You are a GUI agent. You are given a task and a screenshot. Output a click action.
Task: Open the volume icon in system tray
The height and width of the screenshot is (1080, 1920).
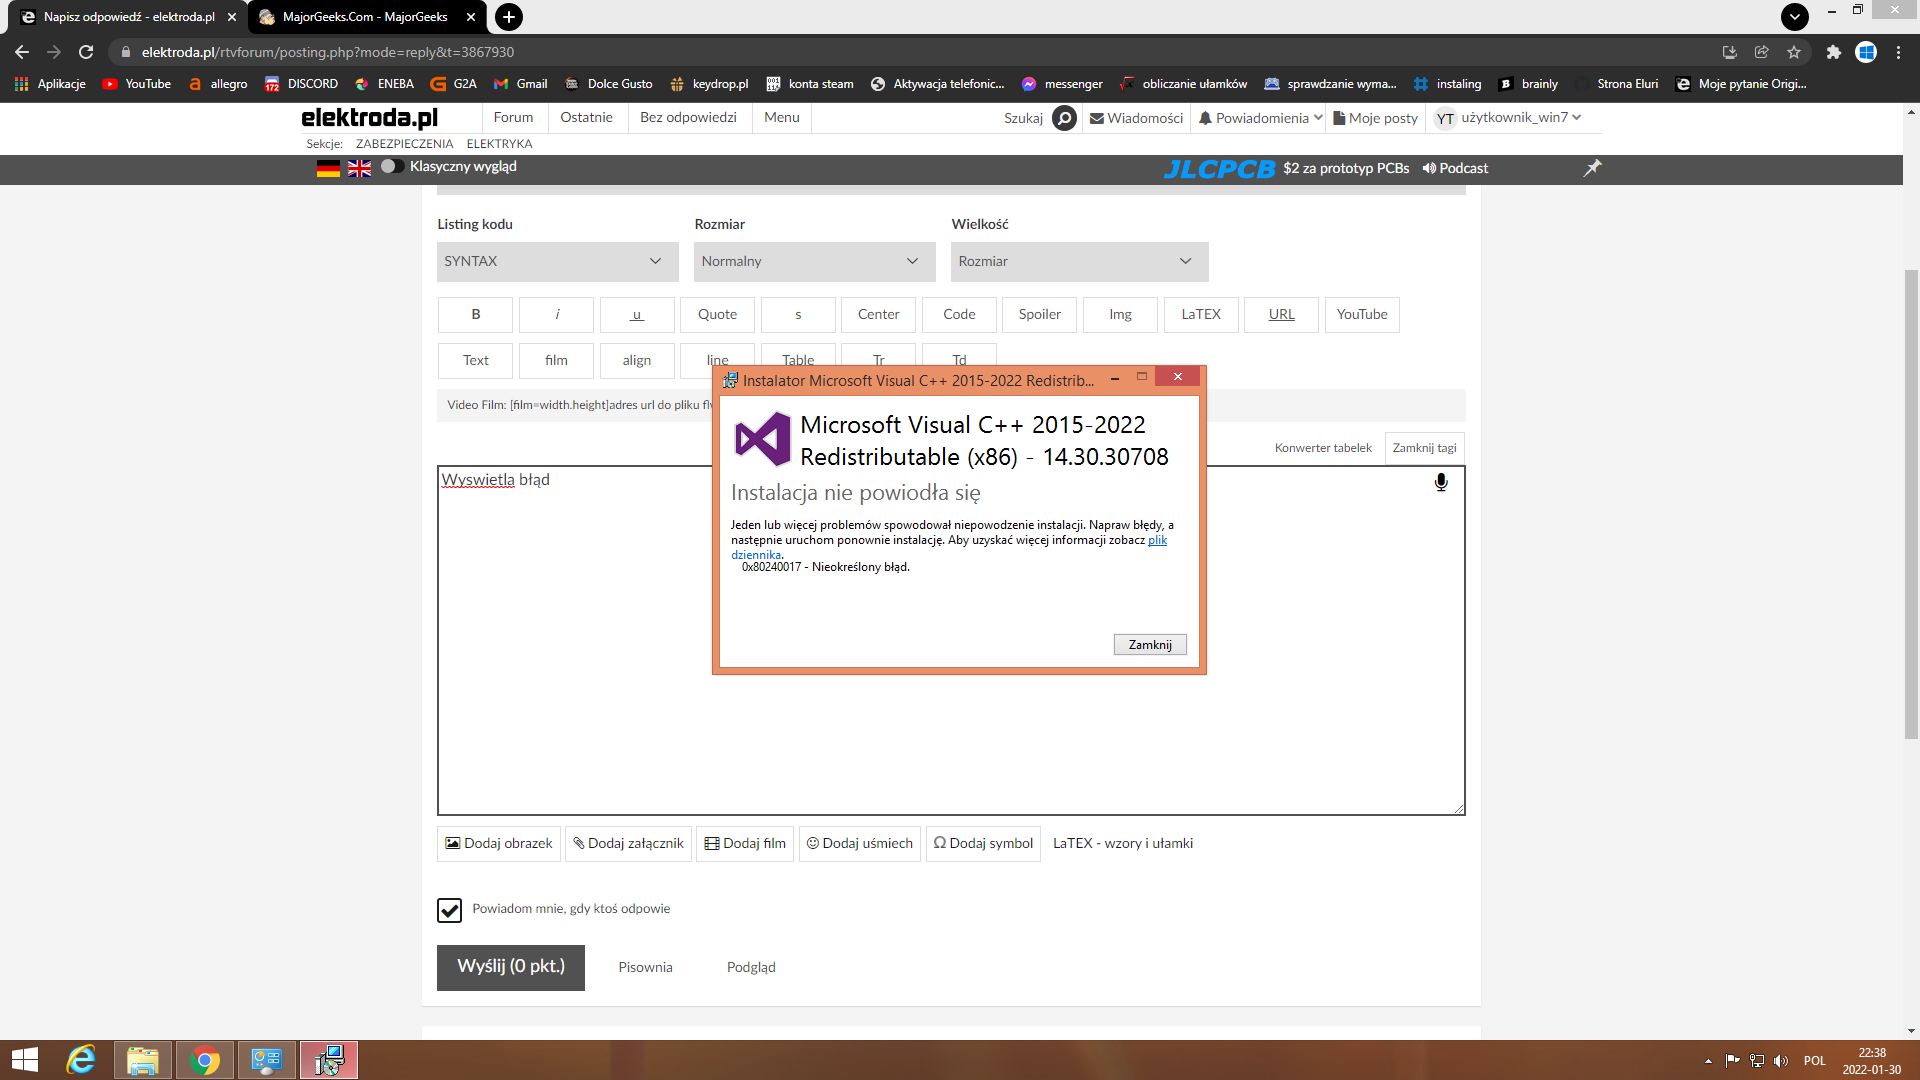1781,1060
